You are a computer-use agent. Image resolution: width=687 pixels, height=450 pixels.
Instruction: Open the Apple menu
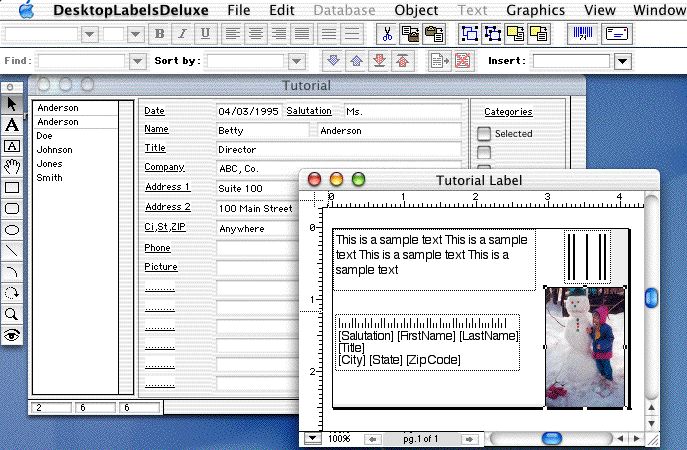pos(26,9)
